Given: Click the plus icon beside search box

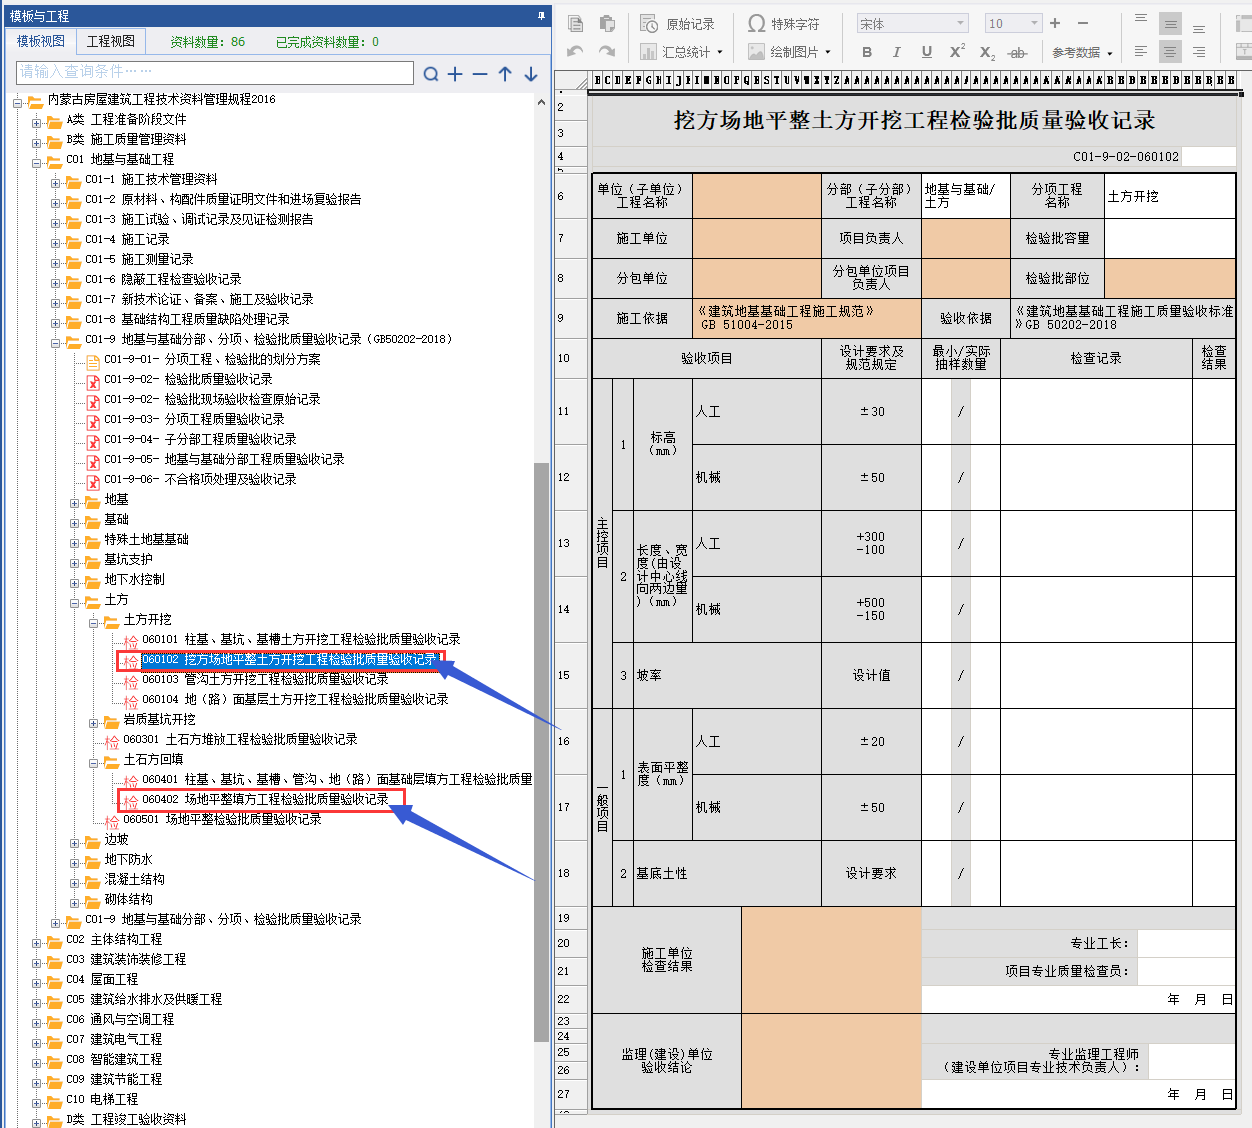Looking at the screenshot, I should (x=455, y=74).
